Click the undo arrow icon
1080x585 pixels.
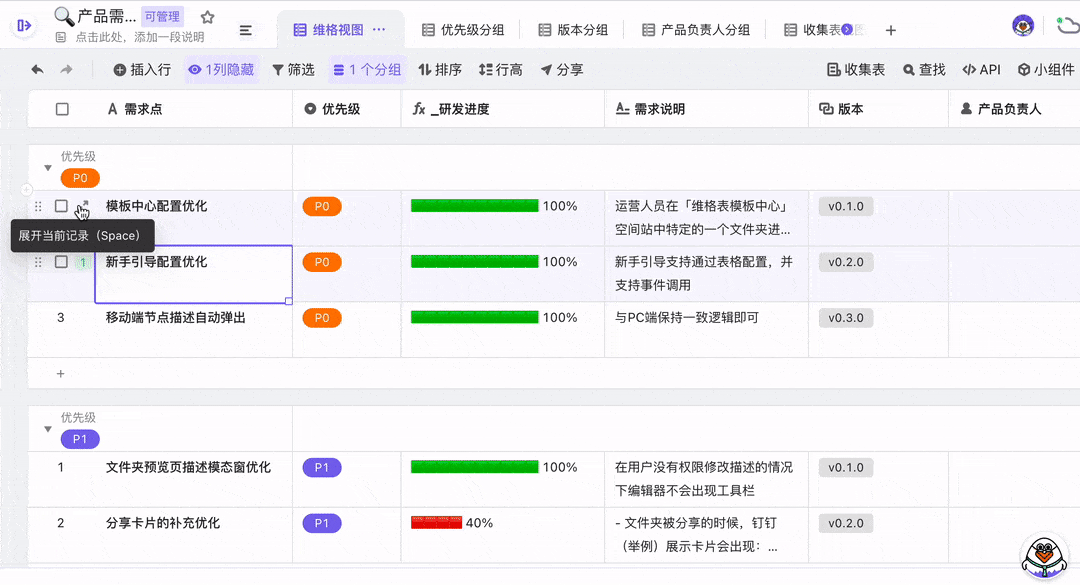point(37,70)
